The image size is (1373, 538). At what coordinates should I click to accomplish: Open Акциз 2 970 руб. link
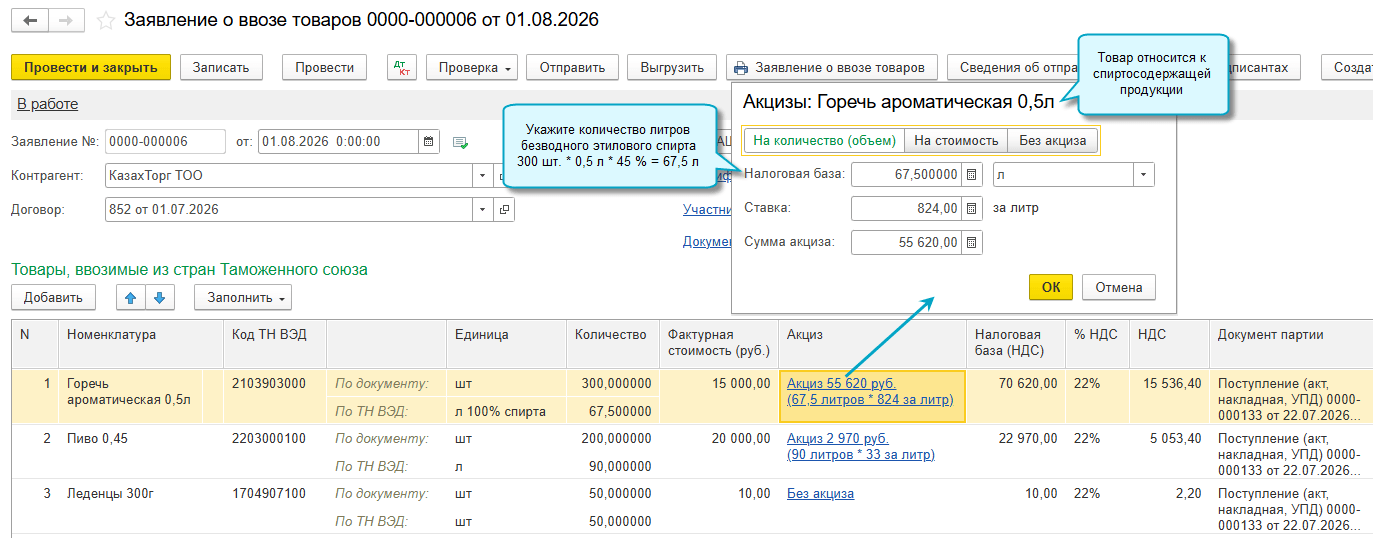838,438
